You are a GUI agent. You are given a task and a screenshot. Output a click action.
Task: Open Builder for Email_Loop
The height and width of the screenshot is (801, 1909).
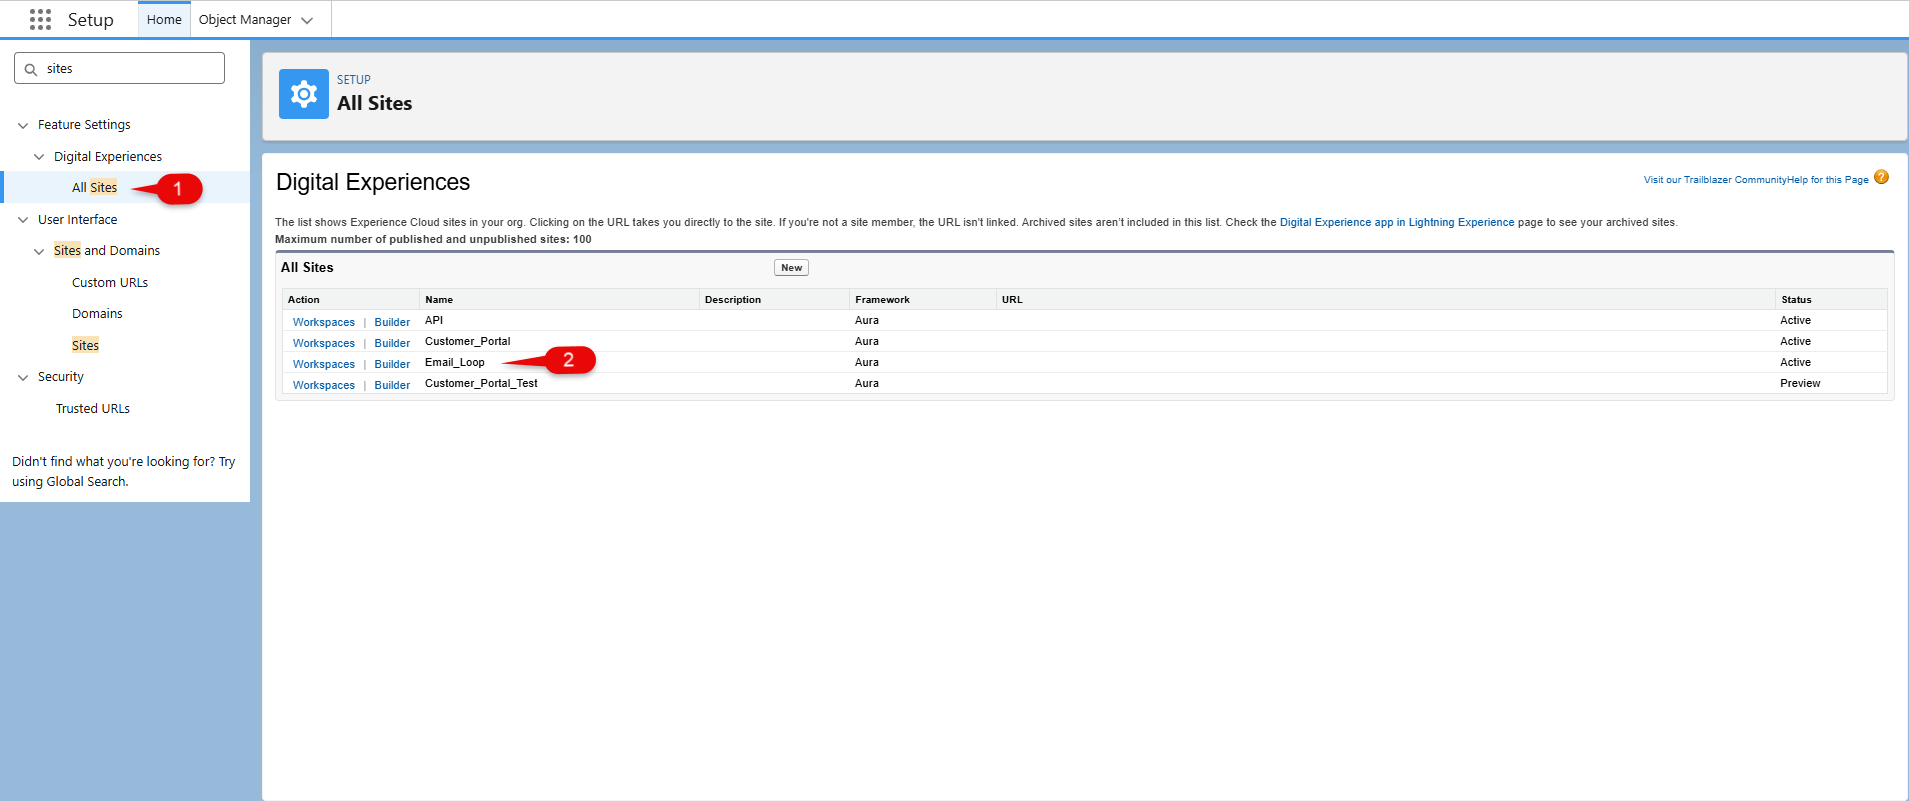[x=392, y=364]
